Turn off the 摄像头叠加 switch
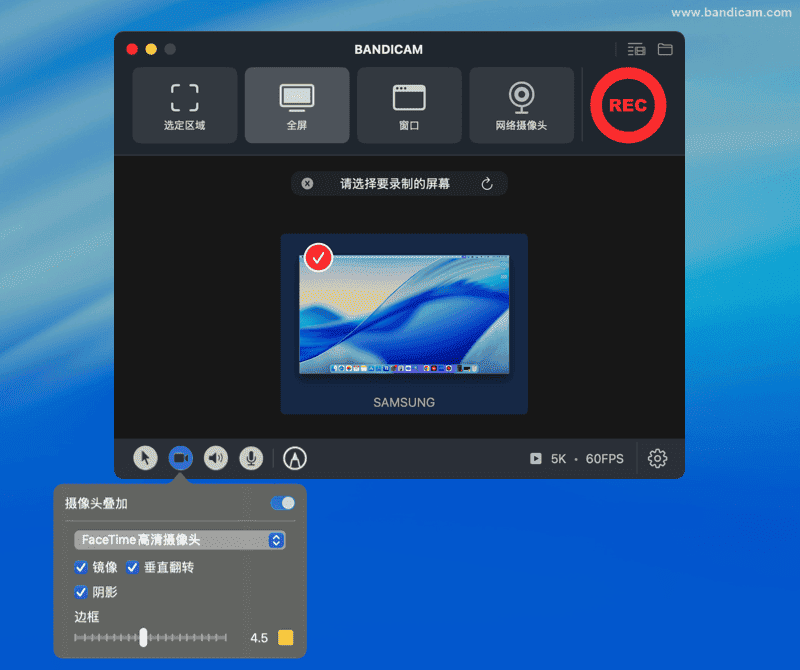 click(x=283, y=503)
